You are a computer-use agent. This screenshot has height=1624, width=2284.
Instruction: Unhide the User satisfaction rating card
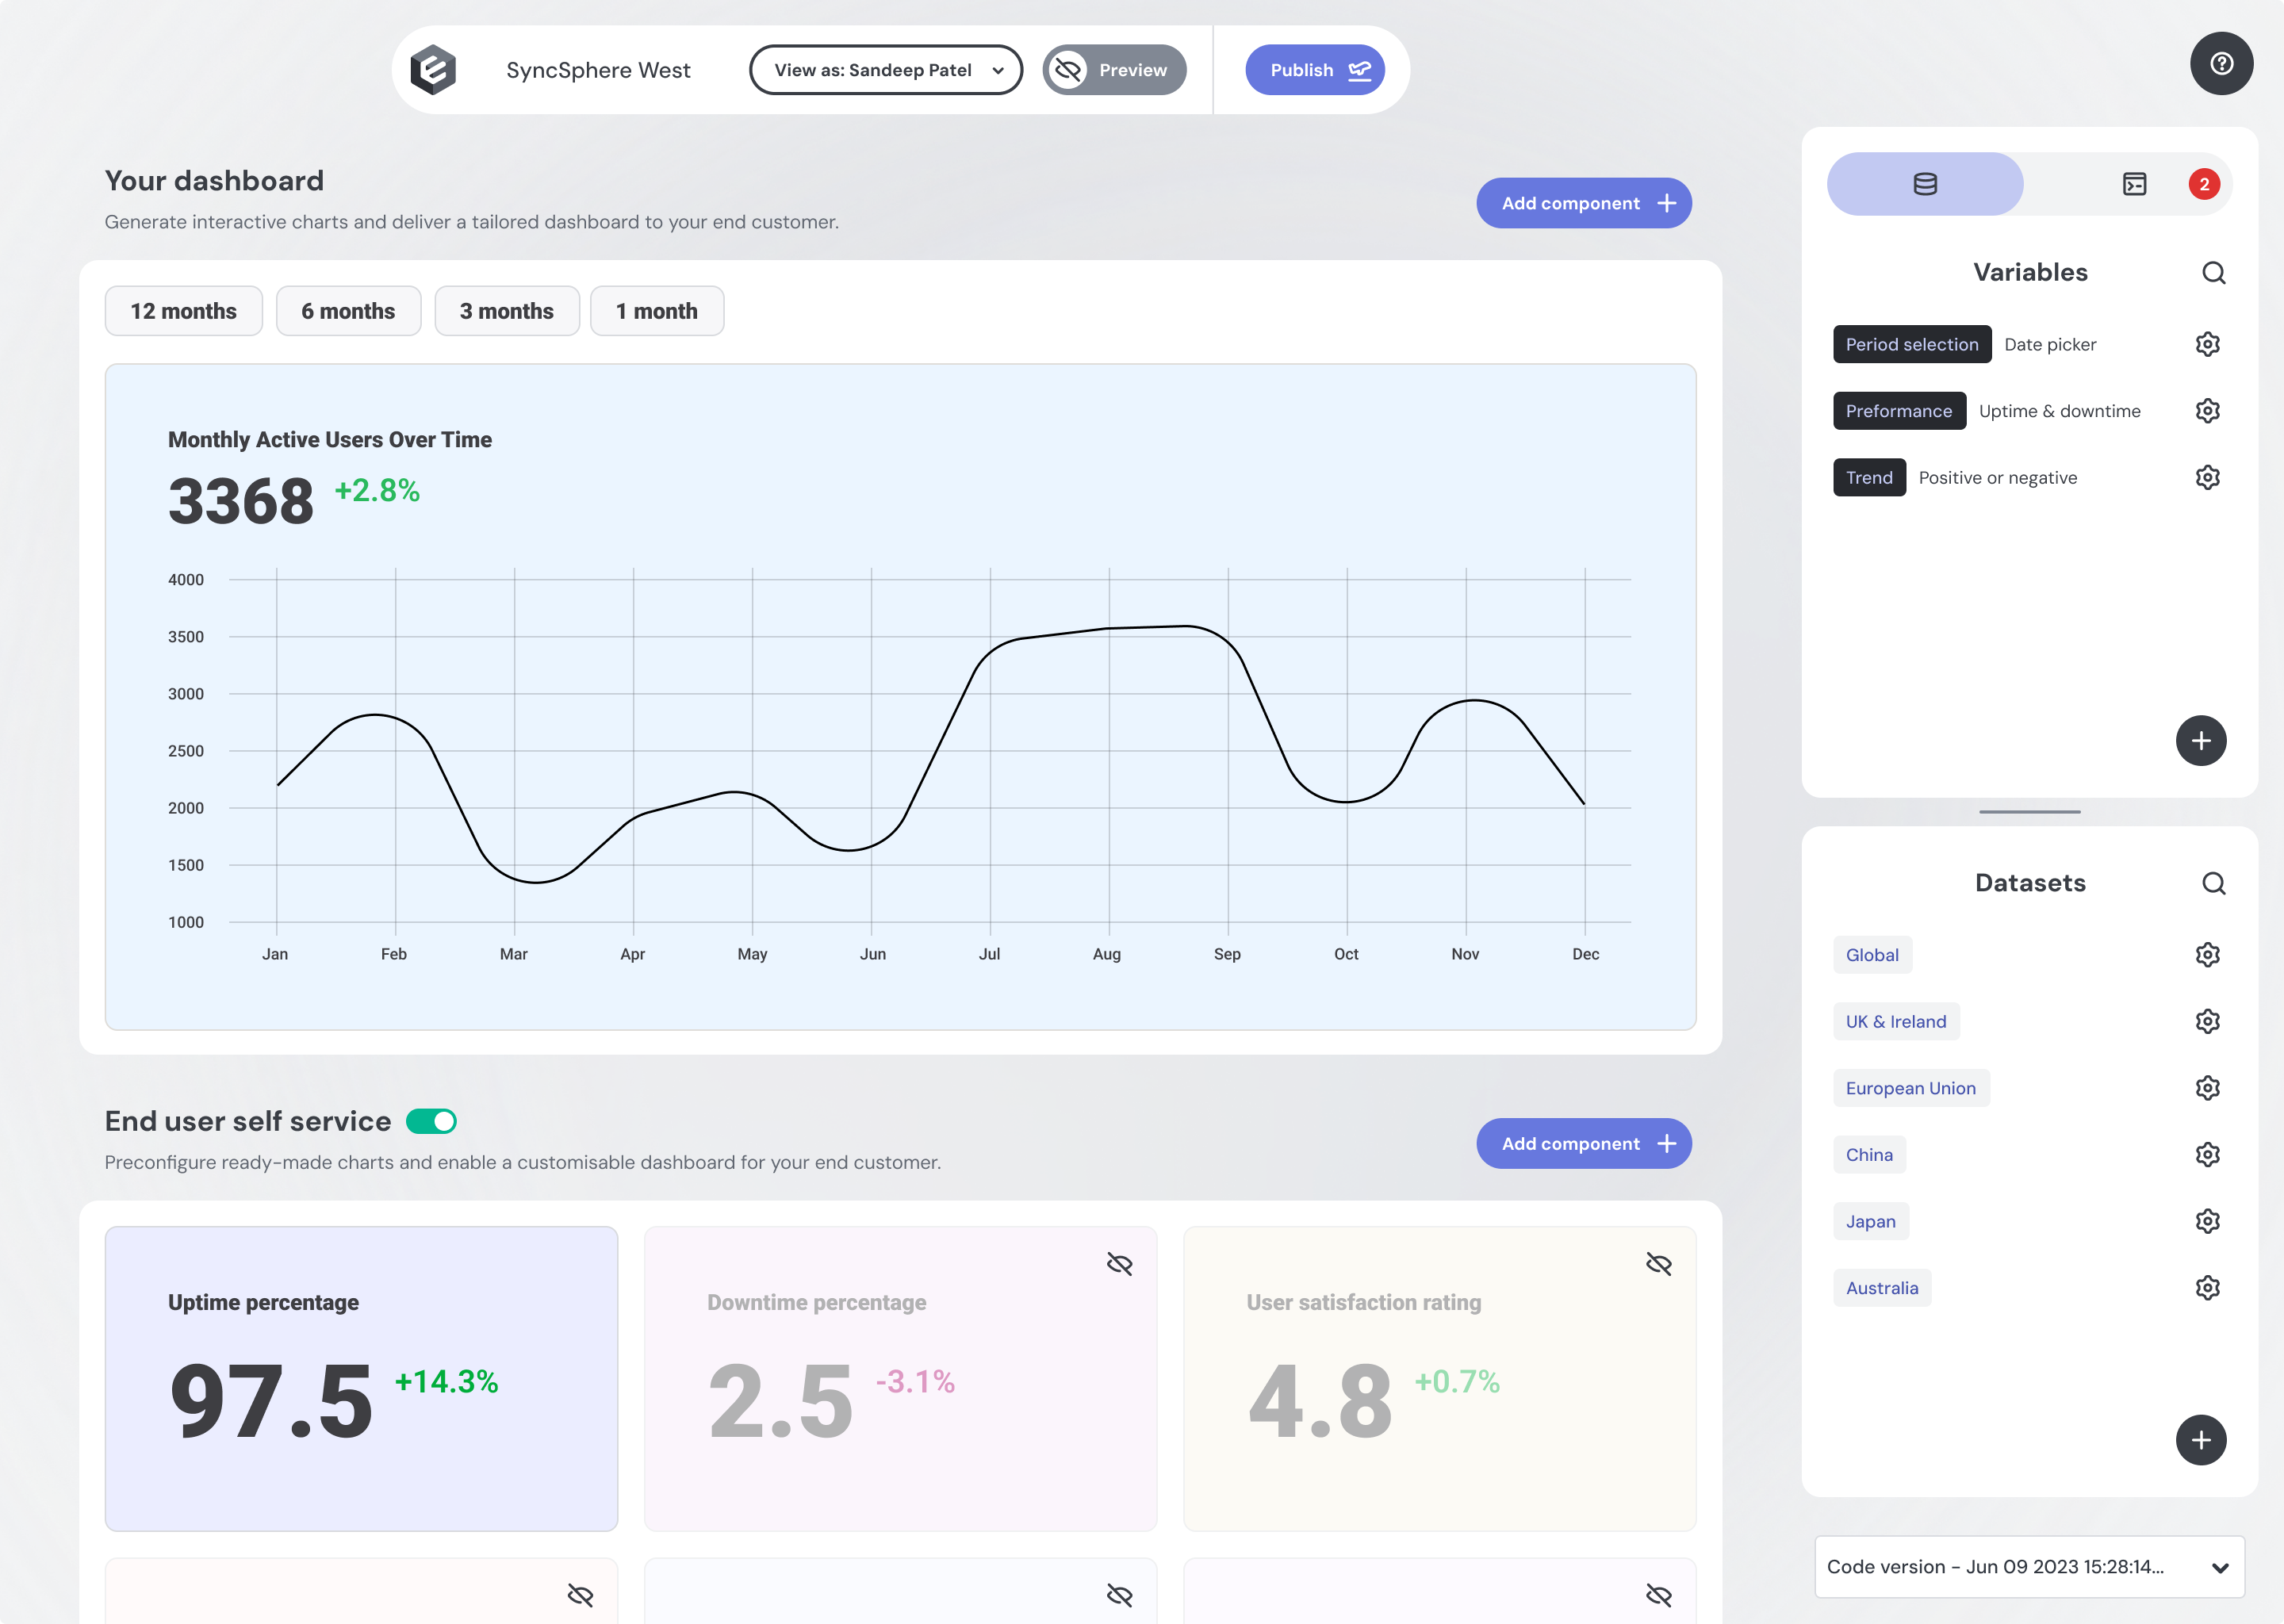pos(1658,1265)
